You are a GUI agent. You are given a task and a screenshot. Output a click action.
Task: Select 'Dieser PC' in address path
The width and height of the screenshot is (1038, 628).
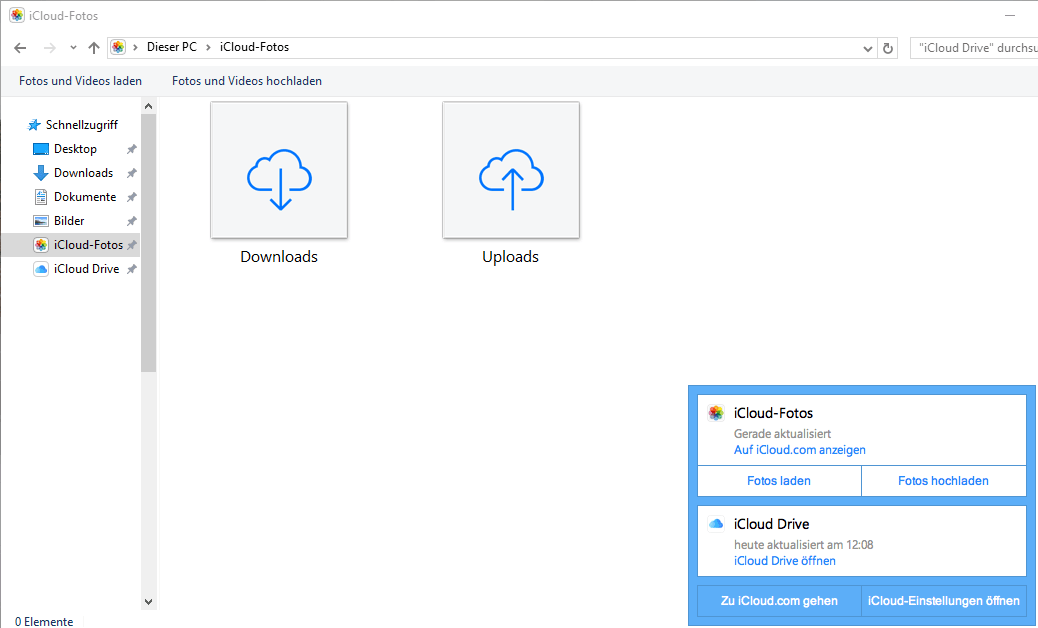point(171,47)
